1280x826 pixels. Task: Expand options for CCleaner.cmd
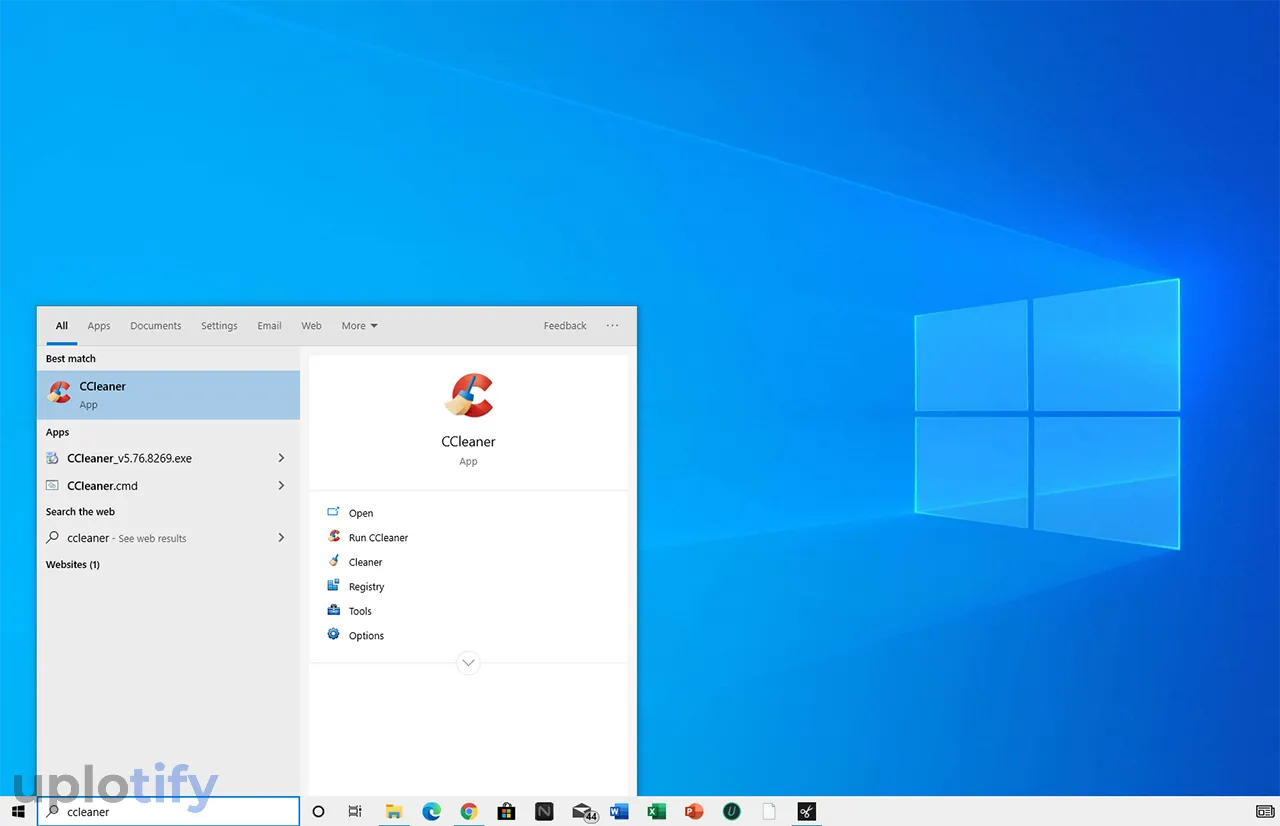[281, 485]
